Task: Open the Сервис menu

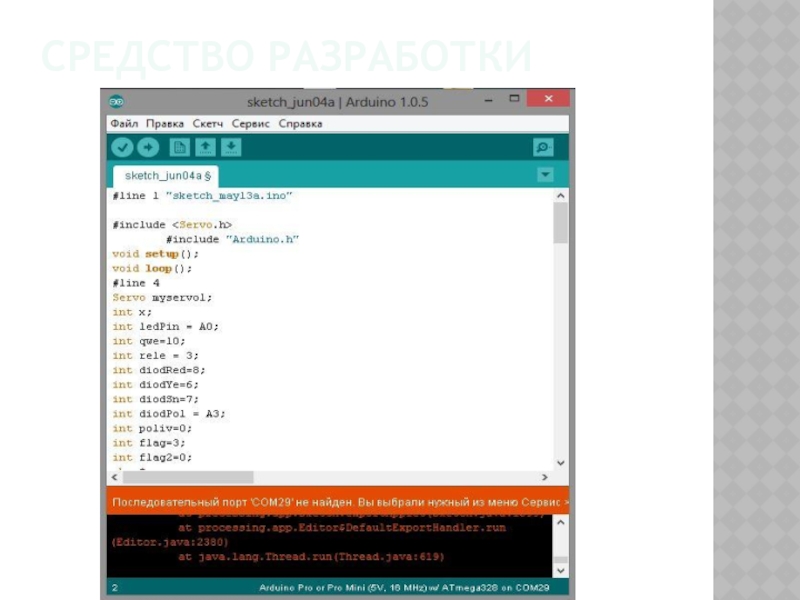Action: [x=251, y=123]
